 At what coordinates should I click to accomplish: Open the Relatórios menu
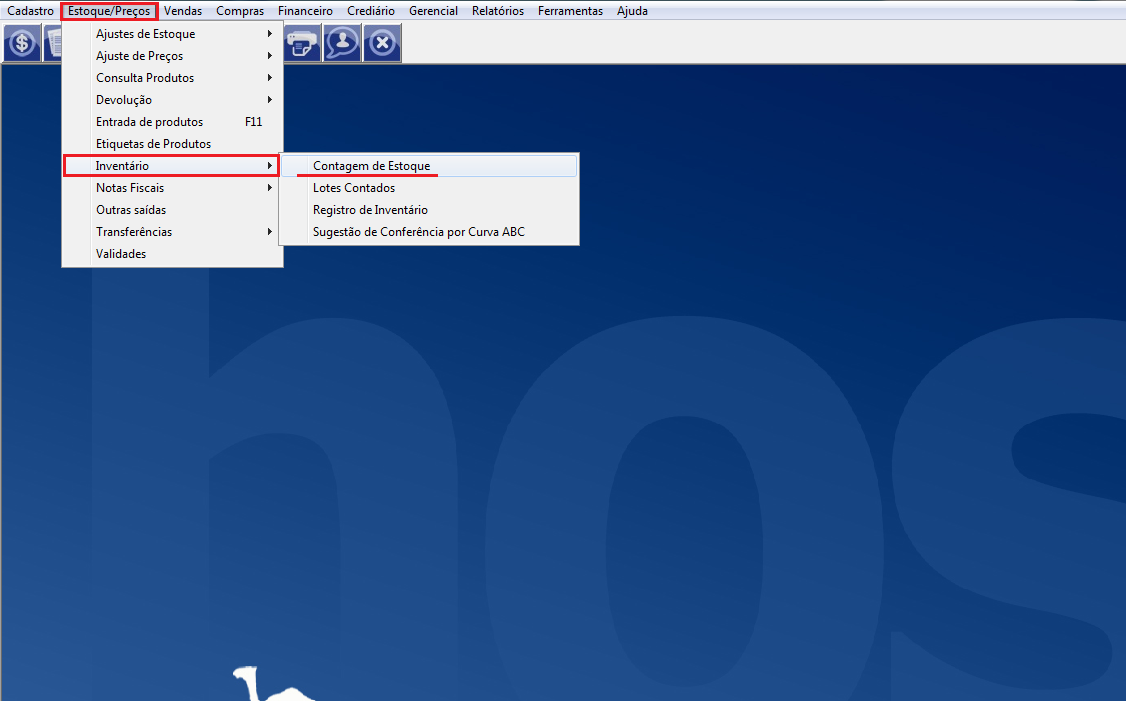pos(498,11)
